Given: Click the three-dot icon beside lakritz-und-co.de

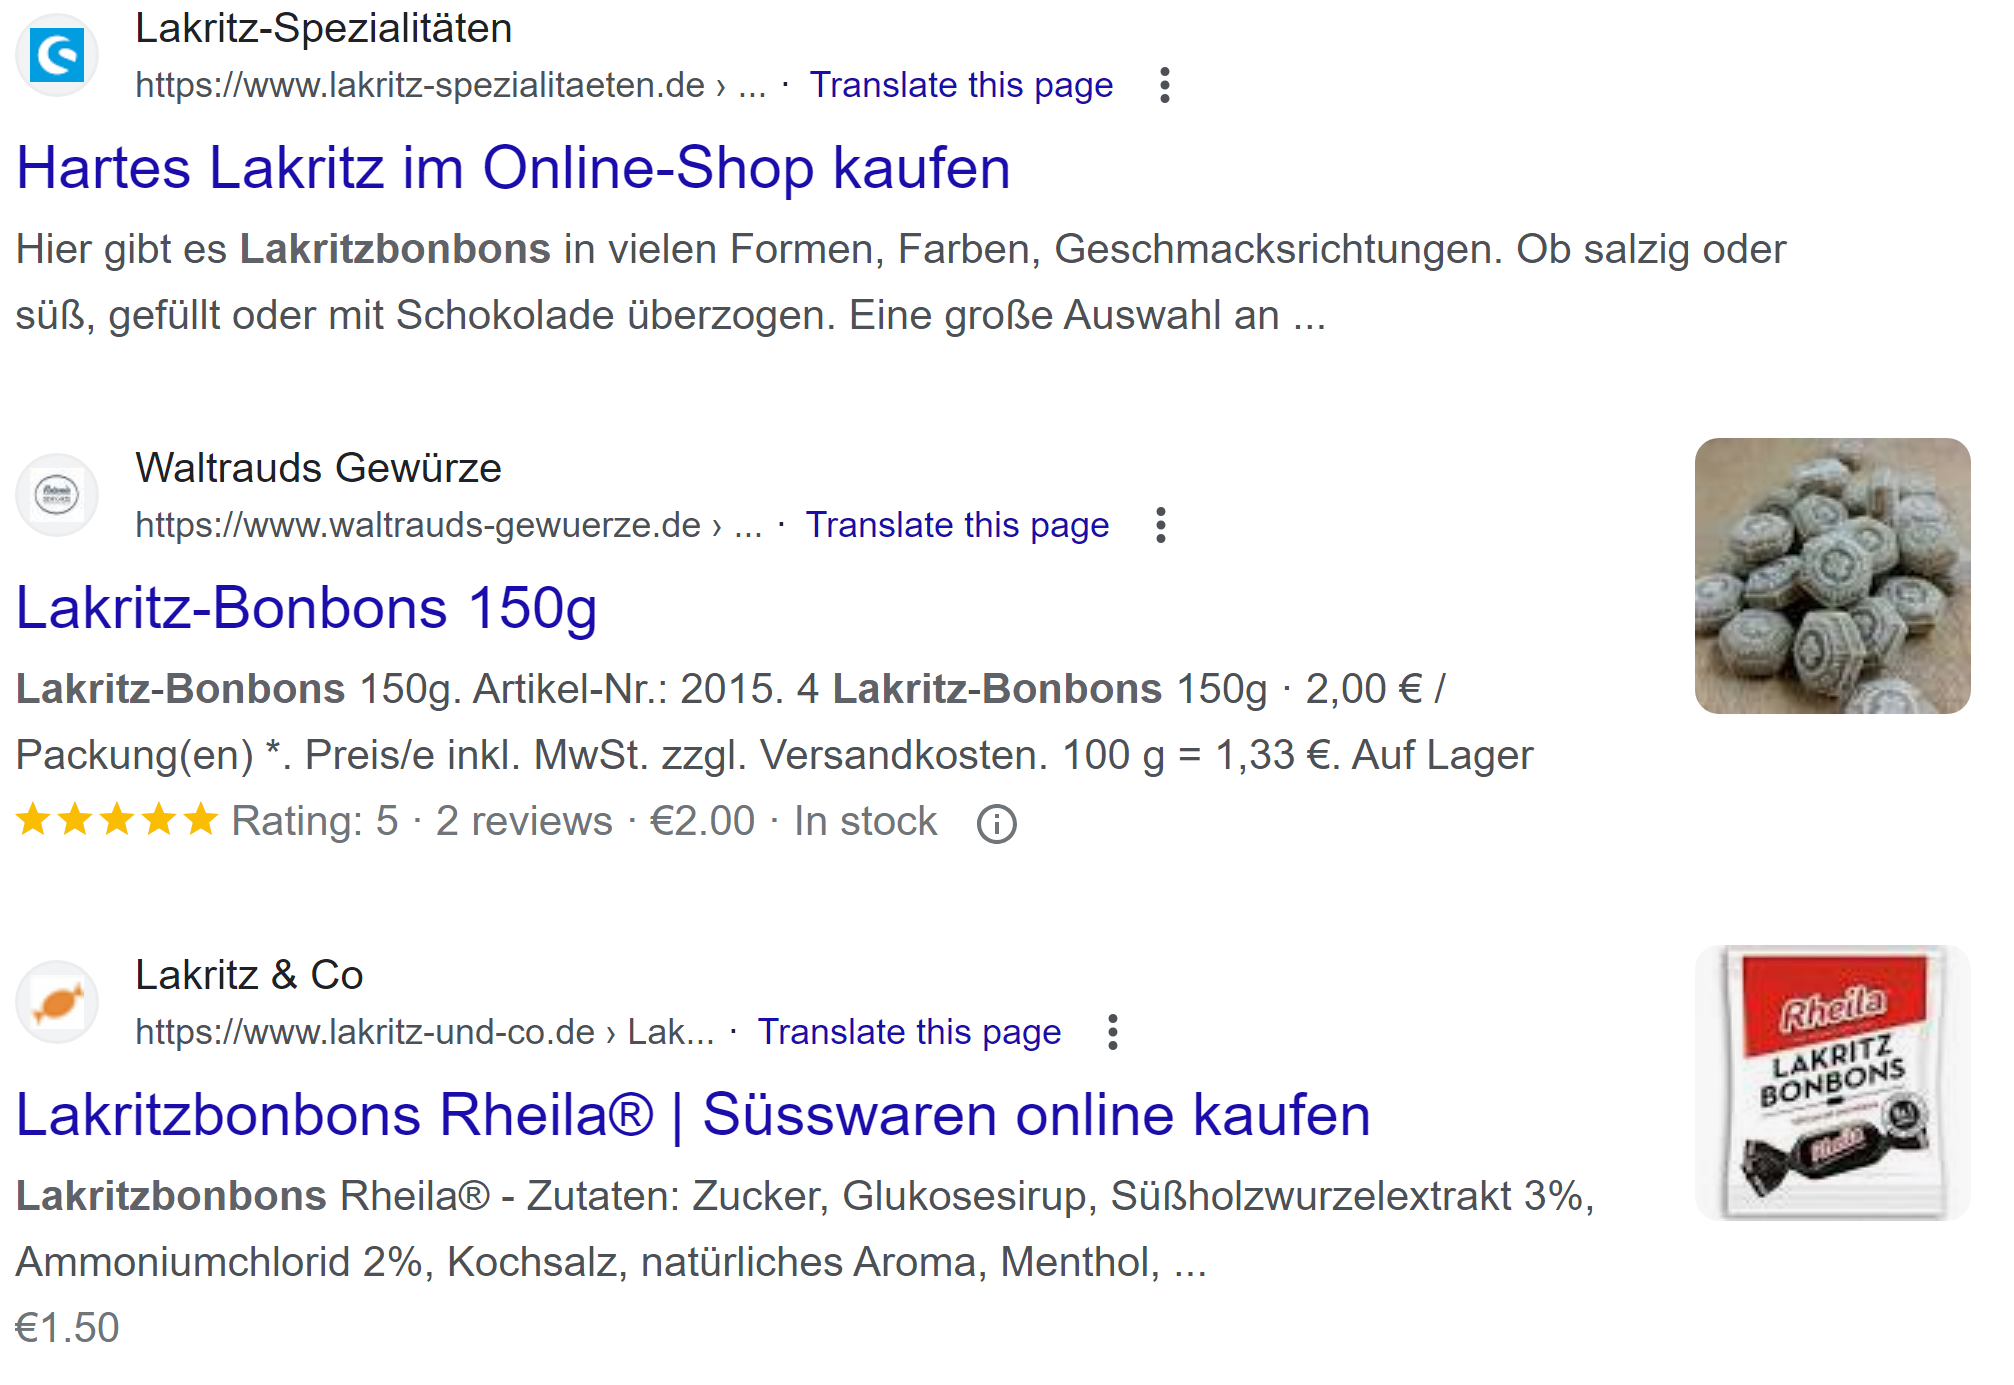Looking at the screenshot, I should [x=1113, y=1032].
